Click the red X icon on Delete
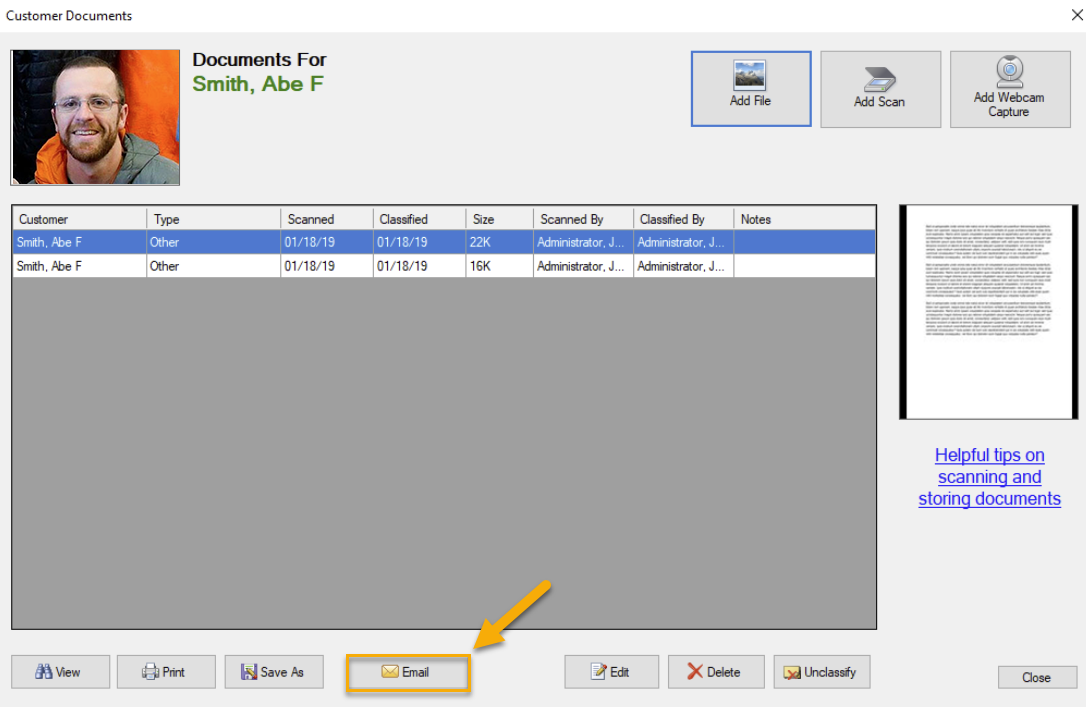Screen dimensions: 1086x707 click(695, 671)
